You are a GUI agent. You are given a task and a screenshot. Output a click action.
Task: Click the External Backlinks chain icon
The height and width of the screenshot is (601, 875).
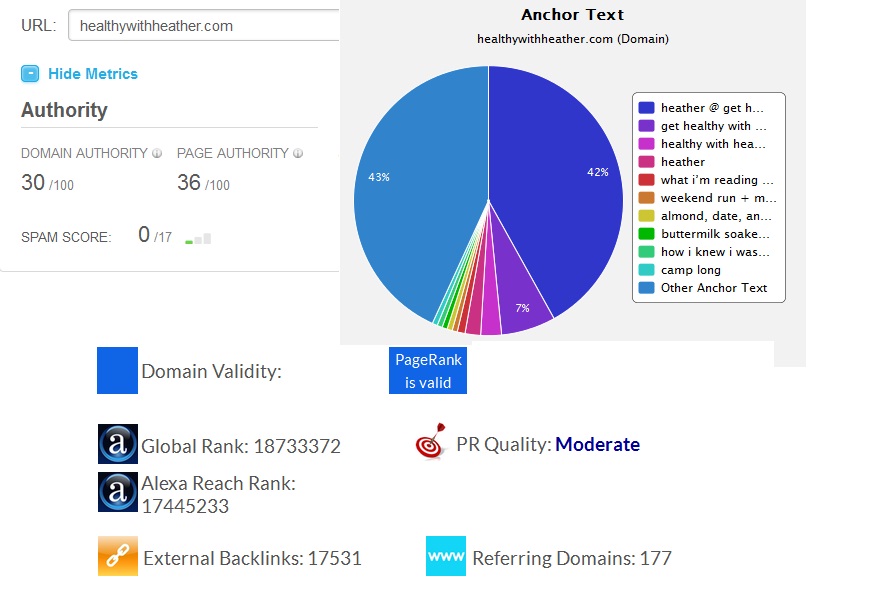pos(118,556)
